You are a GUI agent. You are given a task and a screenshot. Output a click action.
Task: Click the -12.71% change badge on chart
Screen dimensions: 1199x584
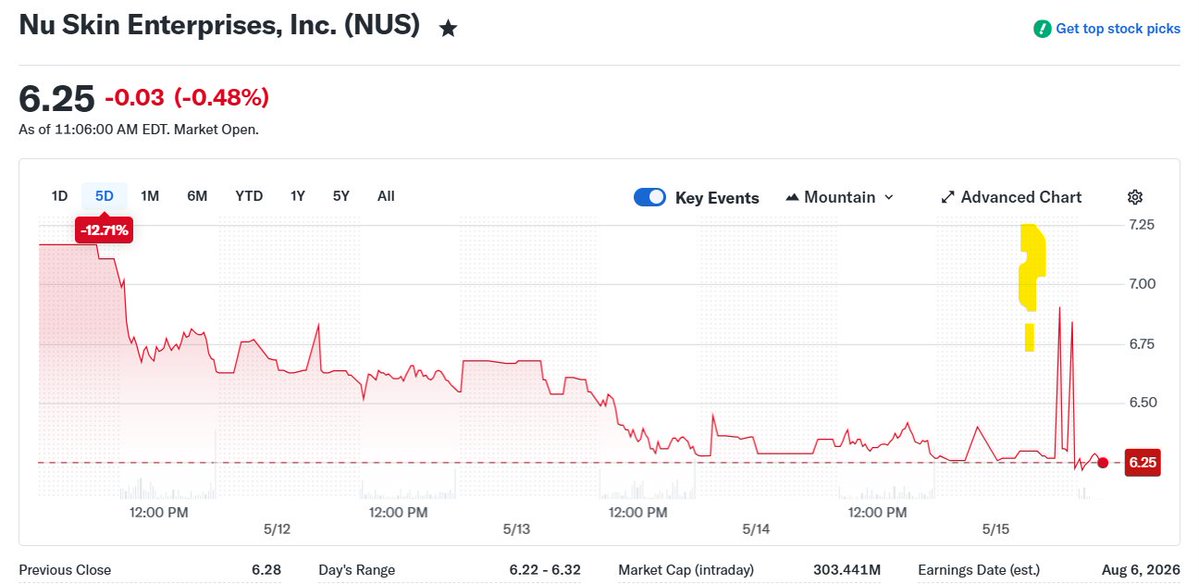coord(104,230)
